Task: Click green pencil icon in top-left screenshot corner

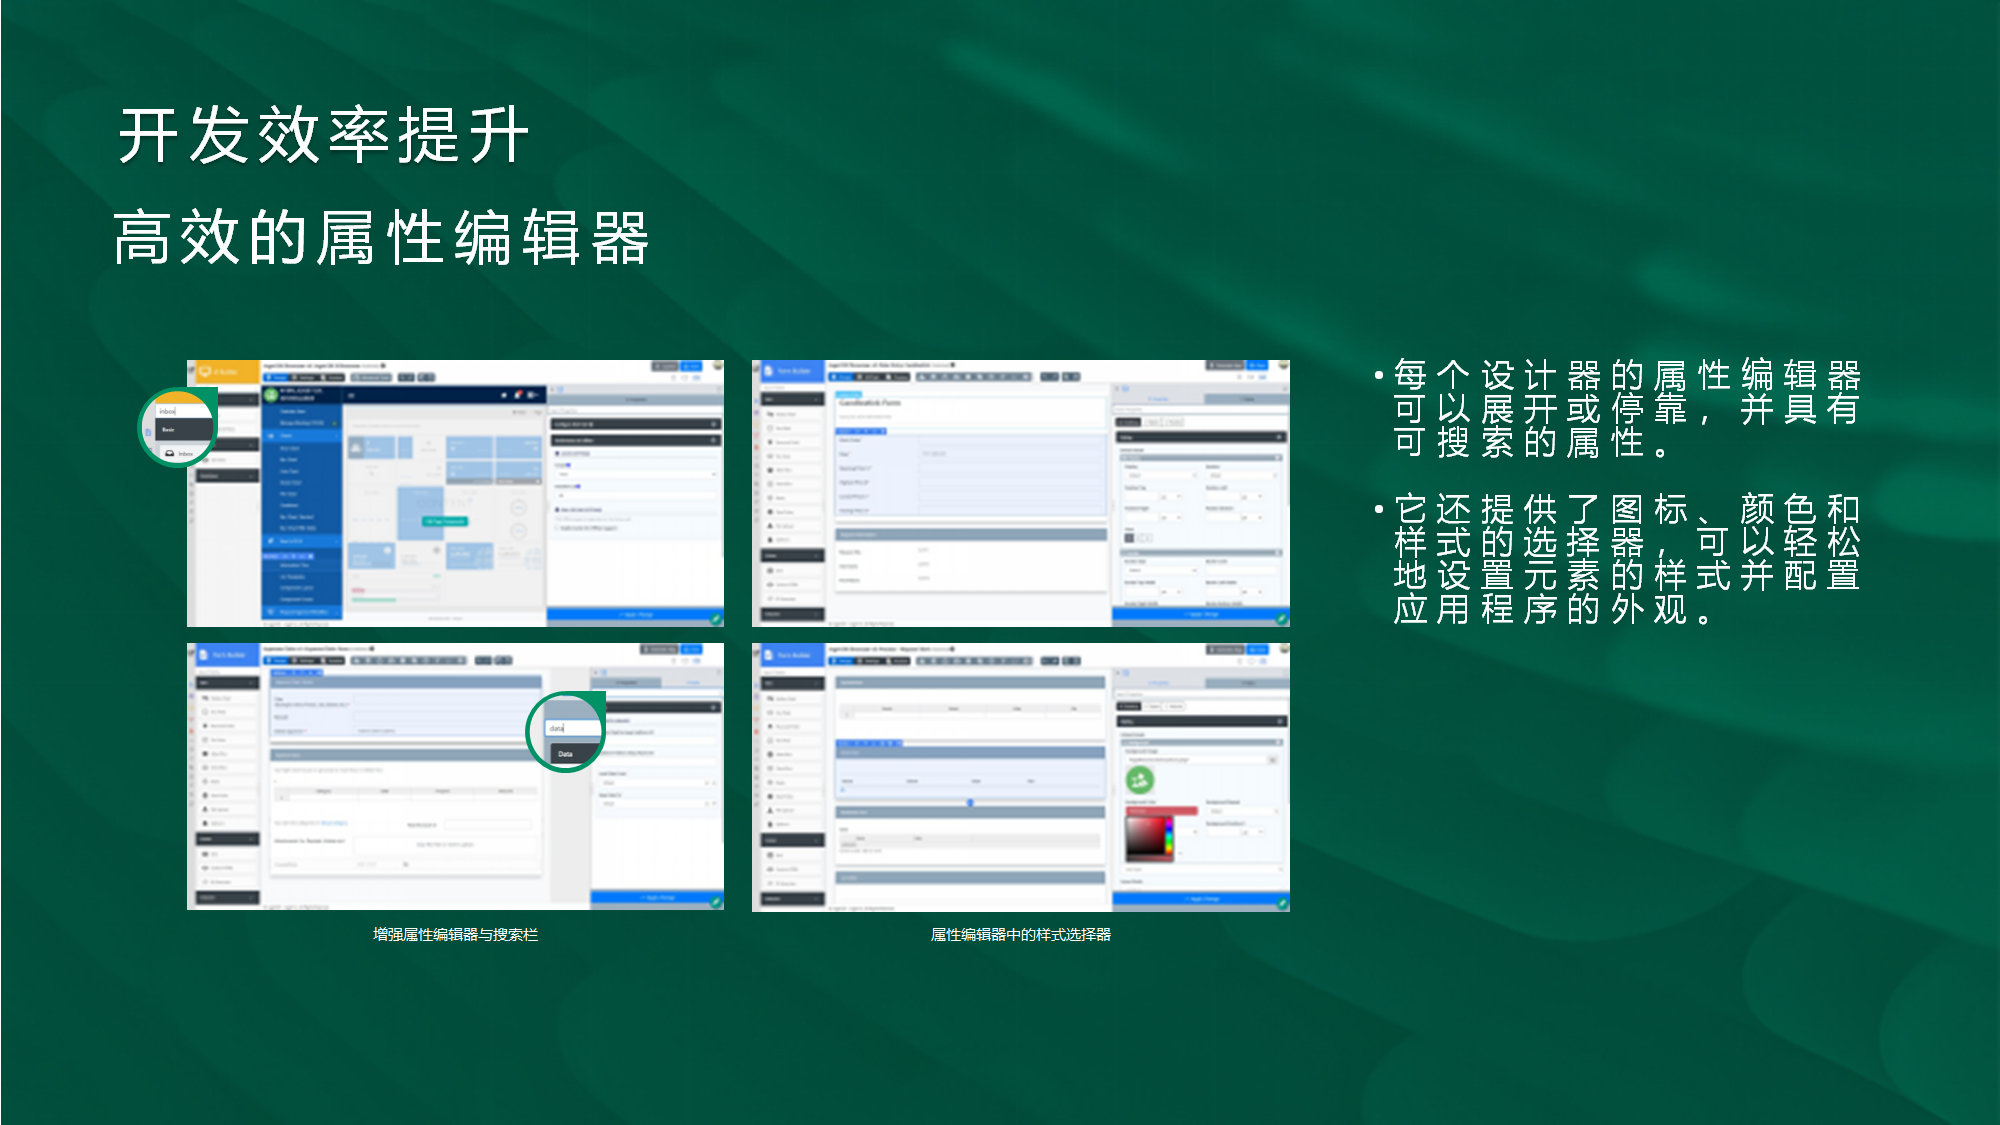Action: coord(716,620)
